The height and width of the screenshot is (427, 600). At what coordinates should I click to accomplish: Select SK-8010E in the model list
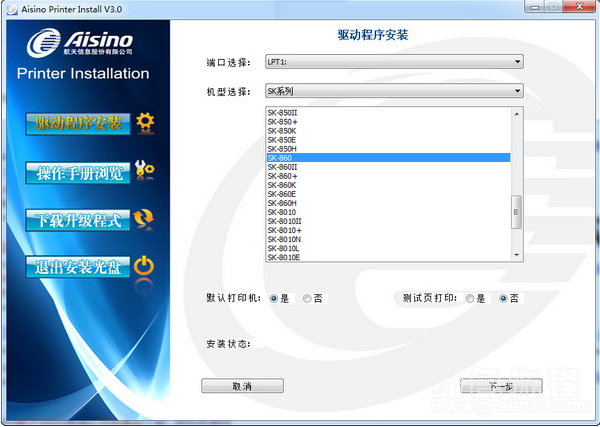(x=388, y=257)
